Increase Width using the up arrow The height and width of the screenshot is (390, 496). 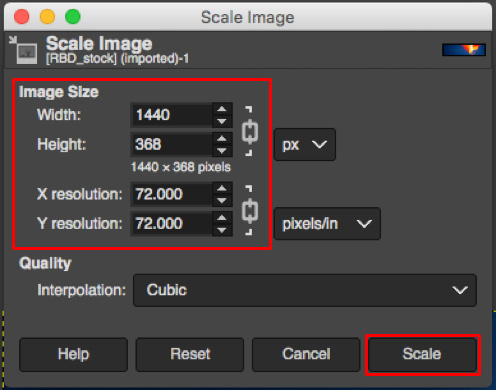(222, 109)
